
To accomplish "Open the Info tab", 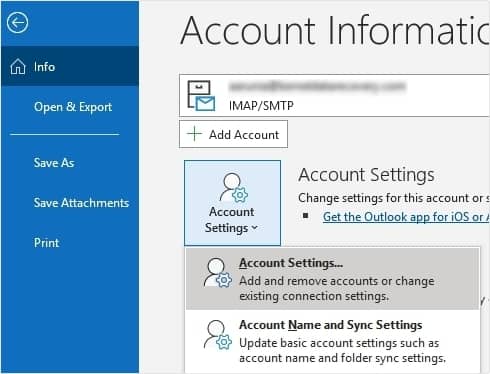I will point(70,66).
